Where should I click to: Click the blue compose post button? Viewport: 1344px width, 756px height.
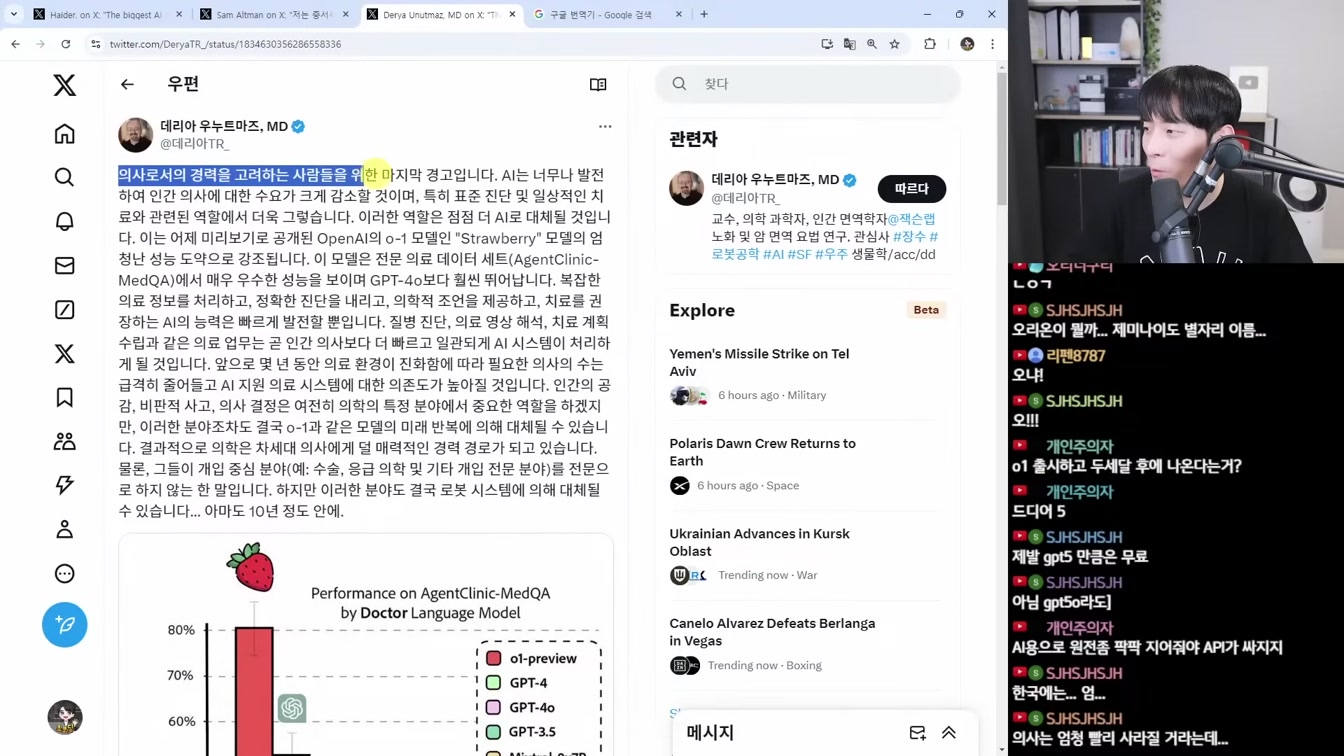[65, 624]
